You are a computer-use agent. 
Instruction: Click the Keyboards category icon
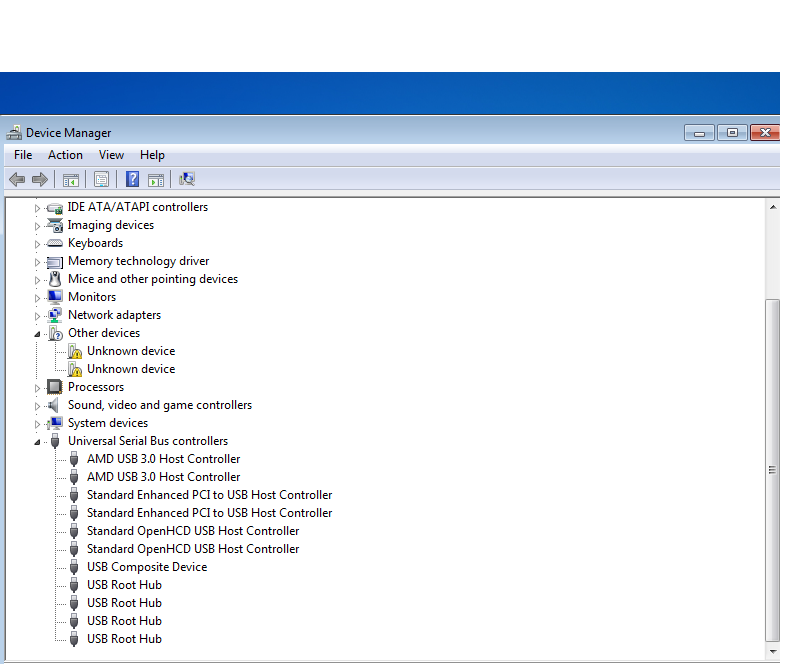[x=55, y=243]
